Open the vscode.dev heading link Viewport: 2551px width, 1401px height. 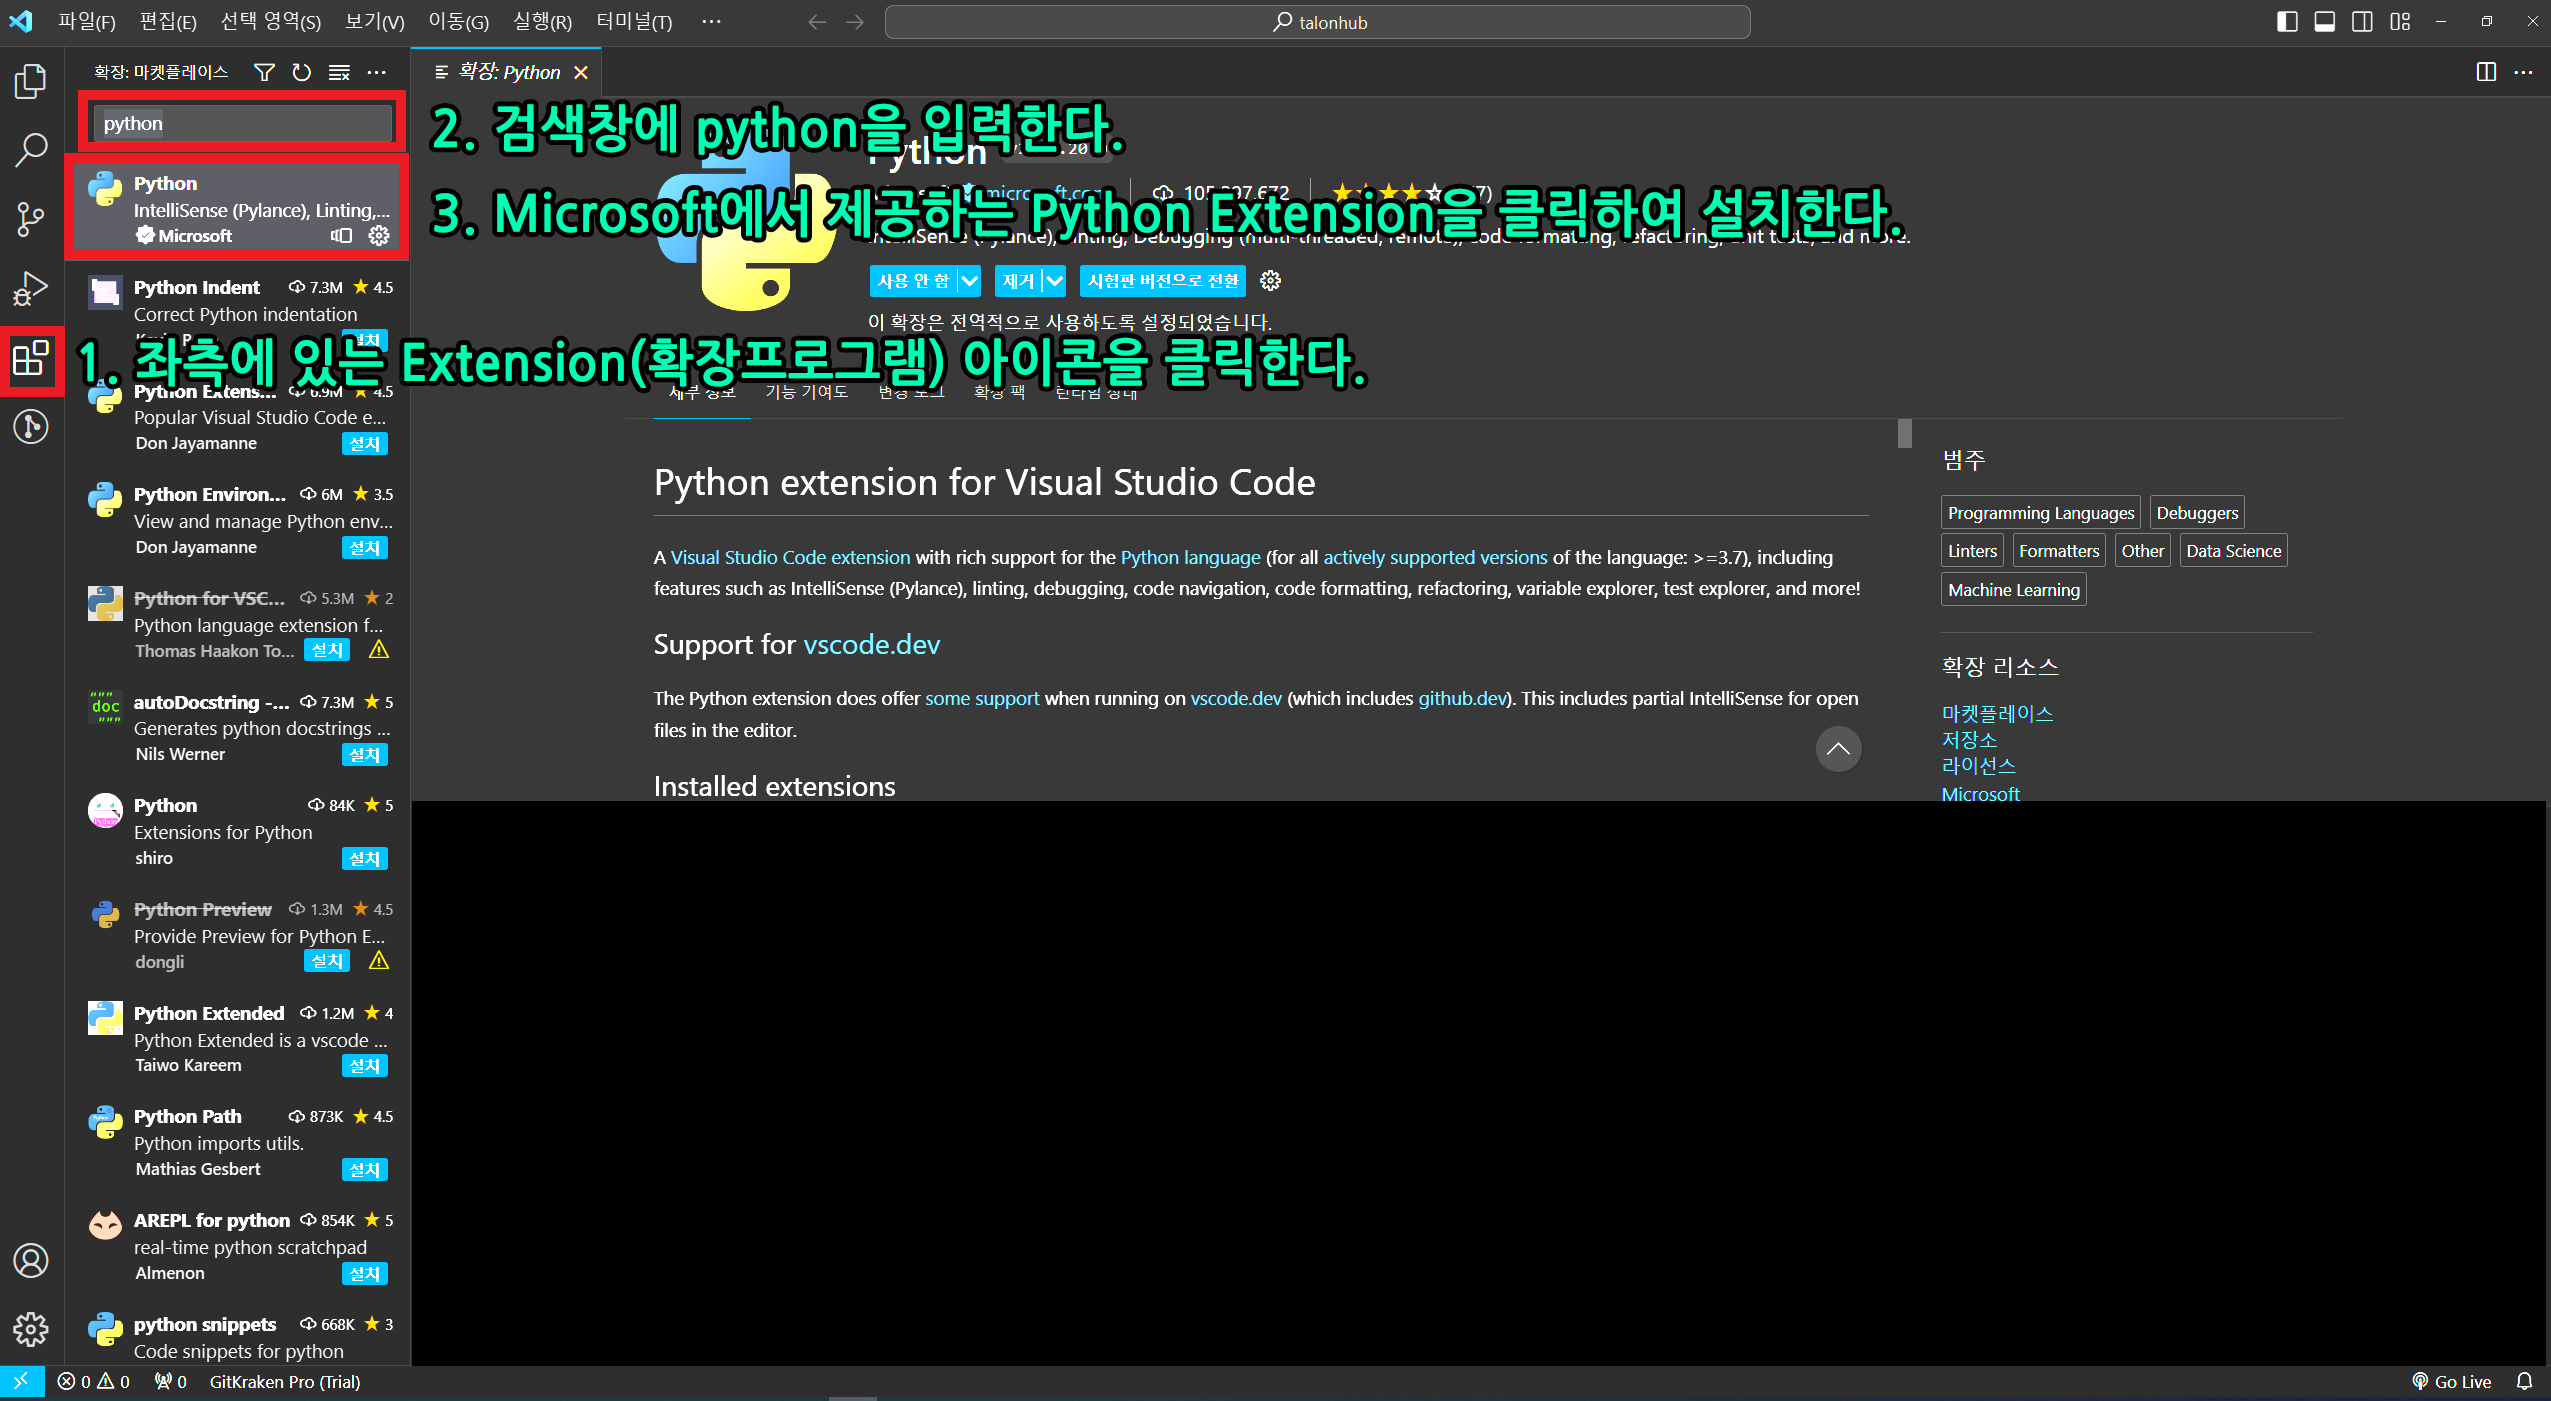(871, 644)
